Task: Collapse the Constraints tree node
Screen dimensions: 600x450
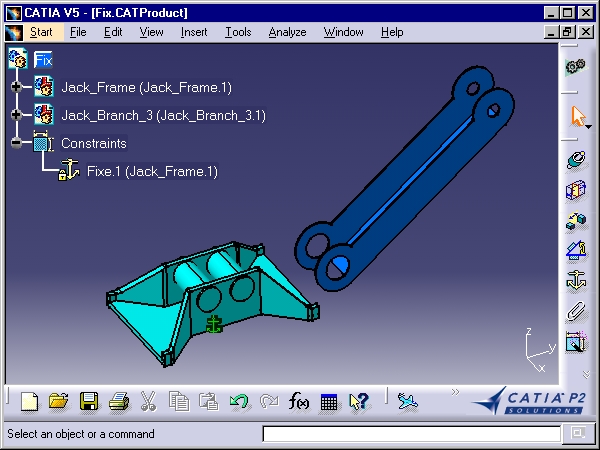Action: [16, 143]
